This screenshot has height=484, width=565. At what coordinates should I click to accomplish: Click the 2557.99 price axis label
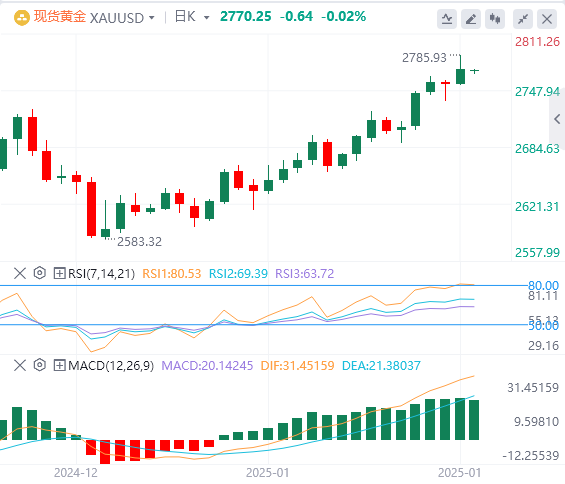point(537,253)
